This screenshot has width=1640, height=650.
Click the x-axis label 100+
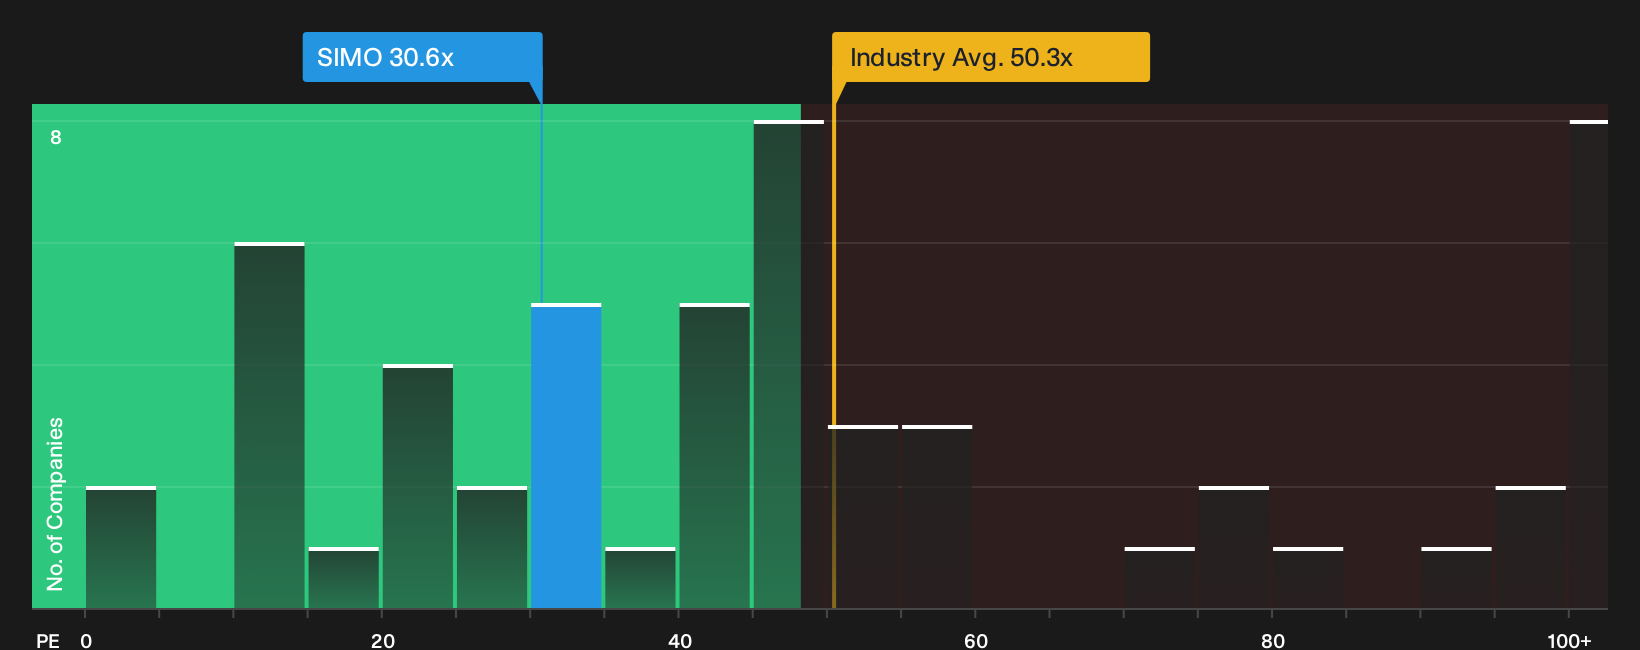point(1569,640)
